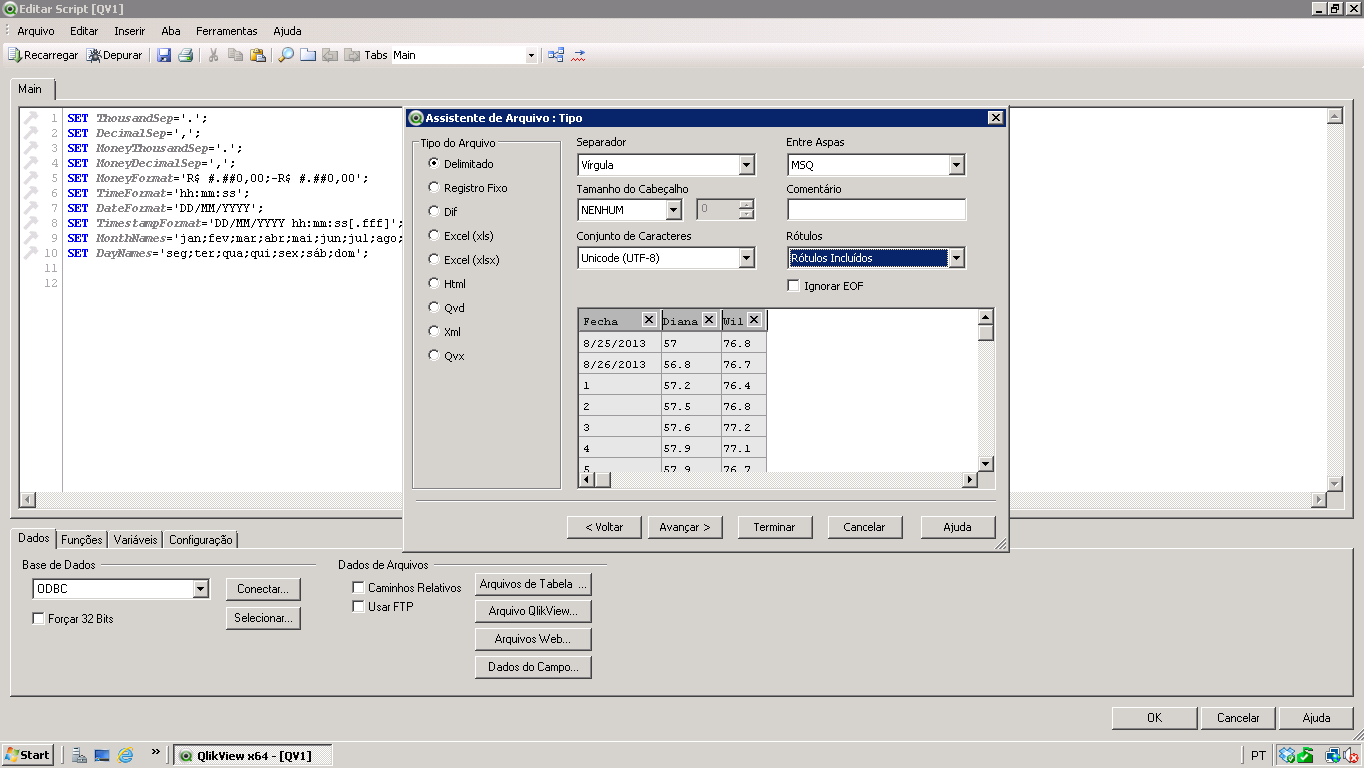Screen dimensions: 1364x768
Task: Add a new script tab via folder icon
Action: tap(308, 55)
